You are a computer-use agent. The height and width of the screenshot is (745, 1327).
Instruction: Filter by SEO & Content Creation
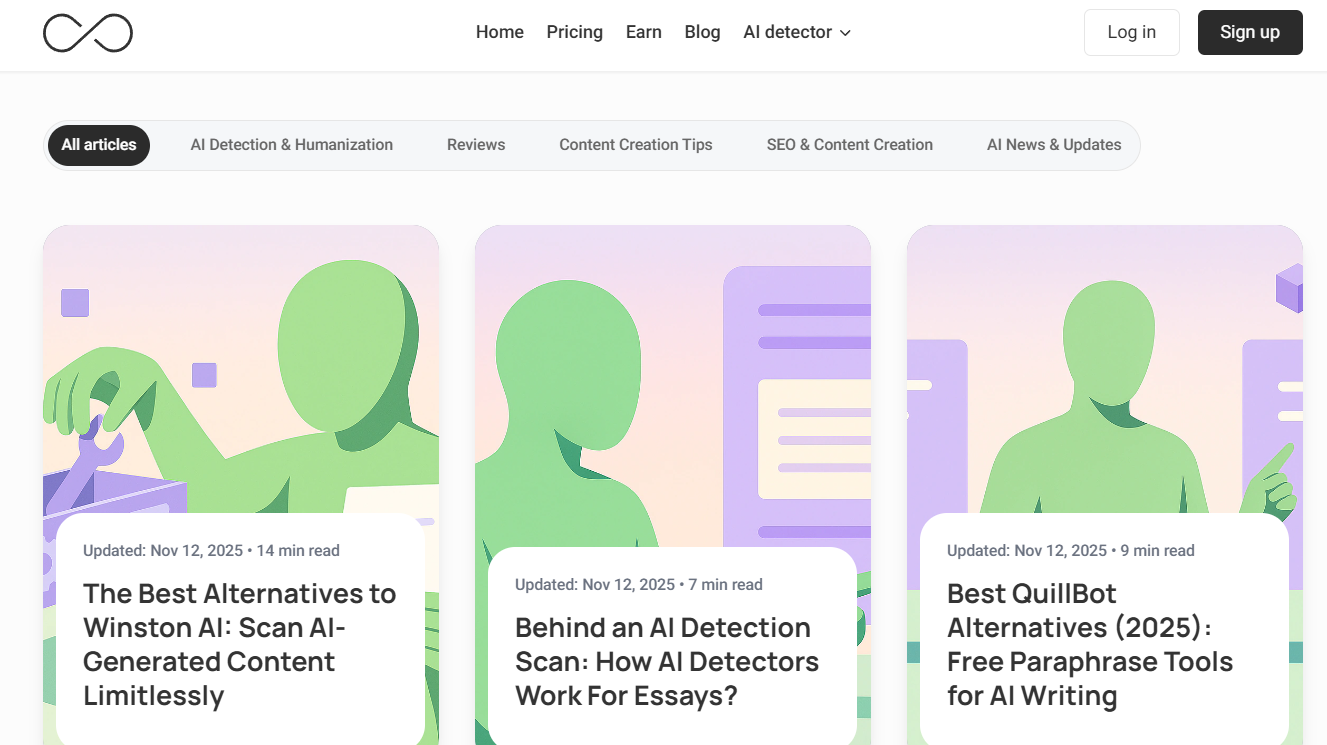click(x=850, y=145)
